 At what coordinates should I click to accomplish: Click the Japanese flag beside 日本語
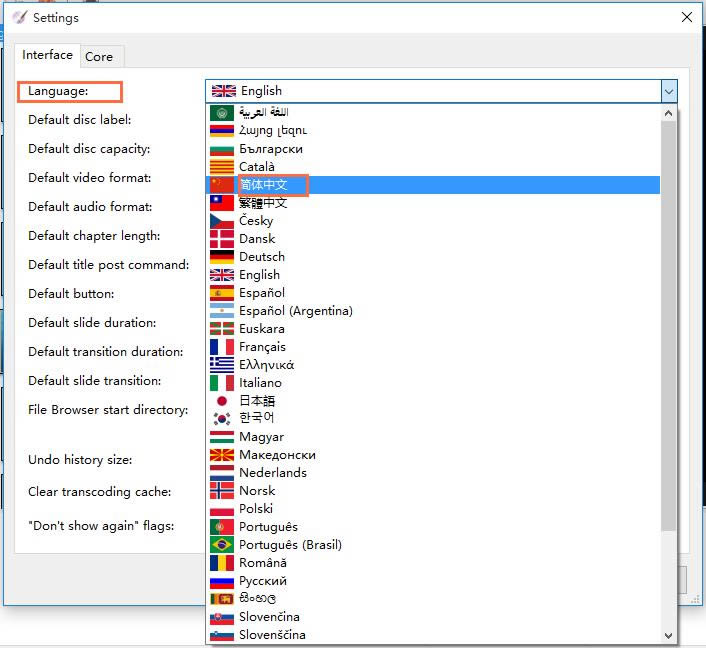pyautogui.click(x=222, y=401)
